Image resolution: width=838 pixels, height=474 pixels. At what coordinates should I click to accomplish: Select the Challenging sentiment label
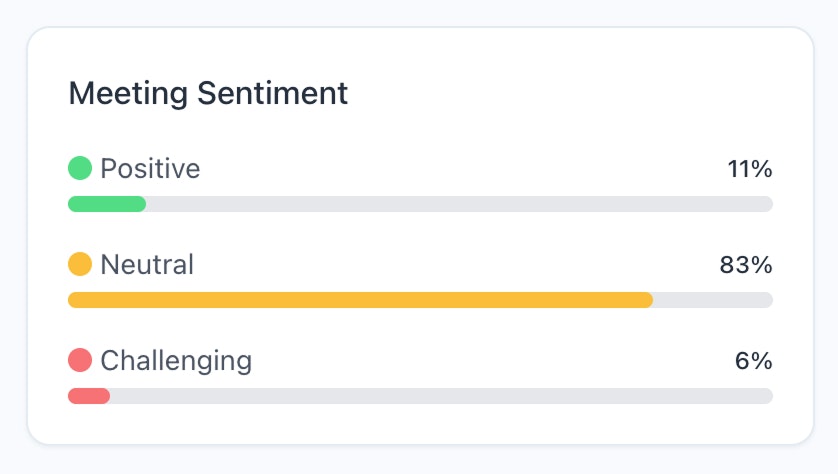(176, 360)
